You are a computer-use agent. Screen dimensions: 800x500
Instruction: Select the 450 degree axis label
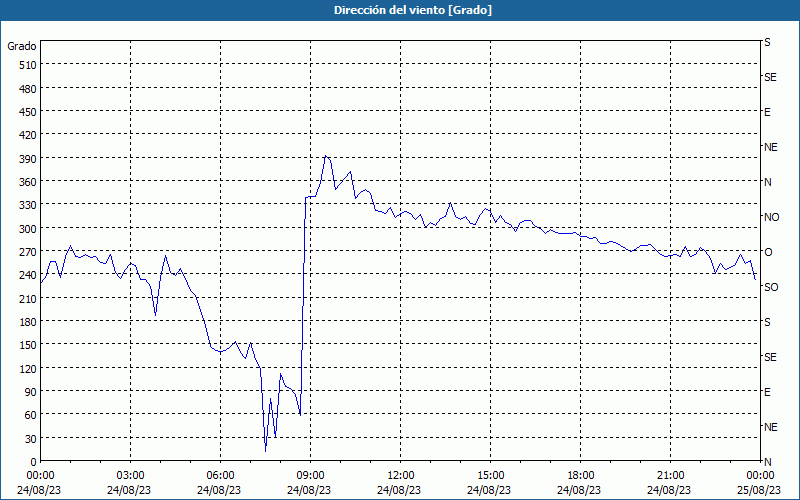click(28, 112)
